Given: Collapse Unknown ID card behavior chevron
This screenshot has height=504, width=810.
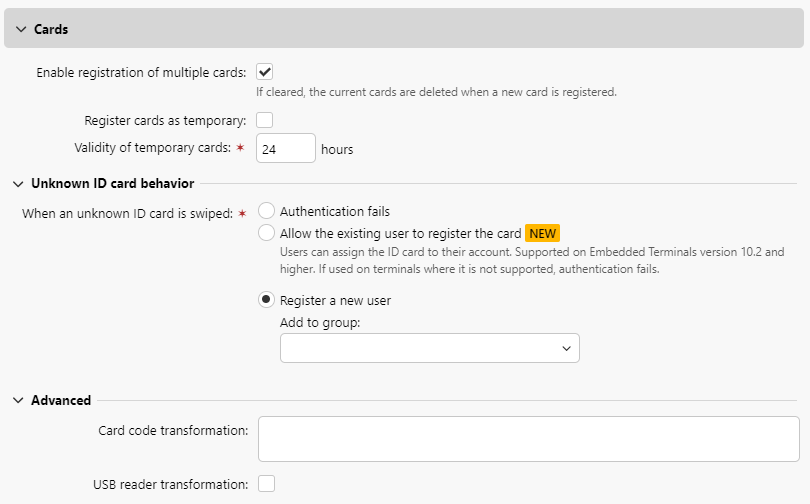Looking at the screenshot, I should 18,184.
